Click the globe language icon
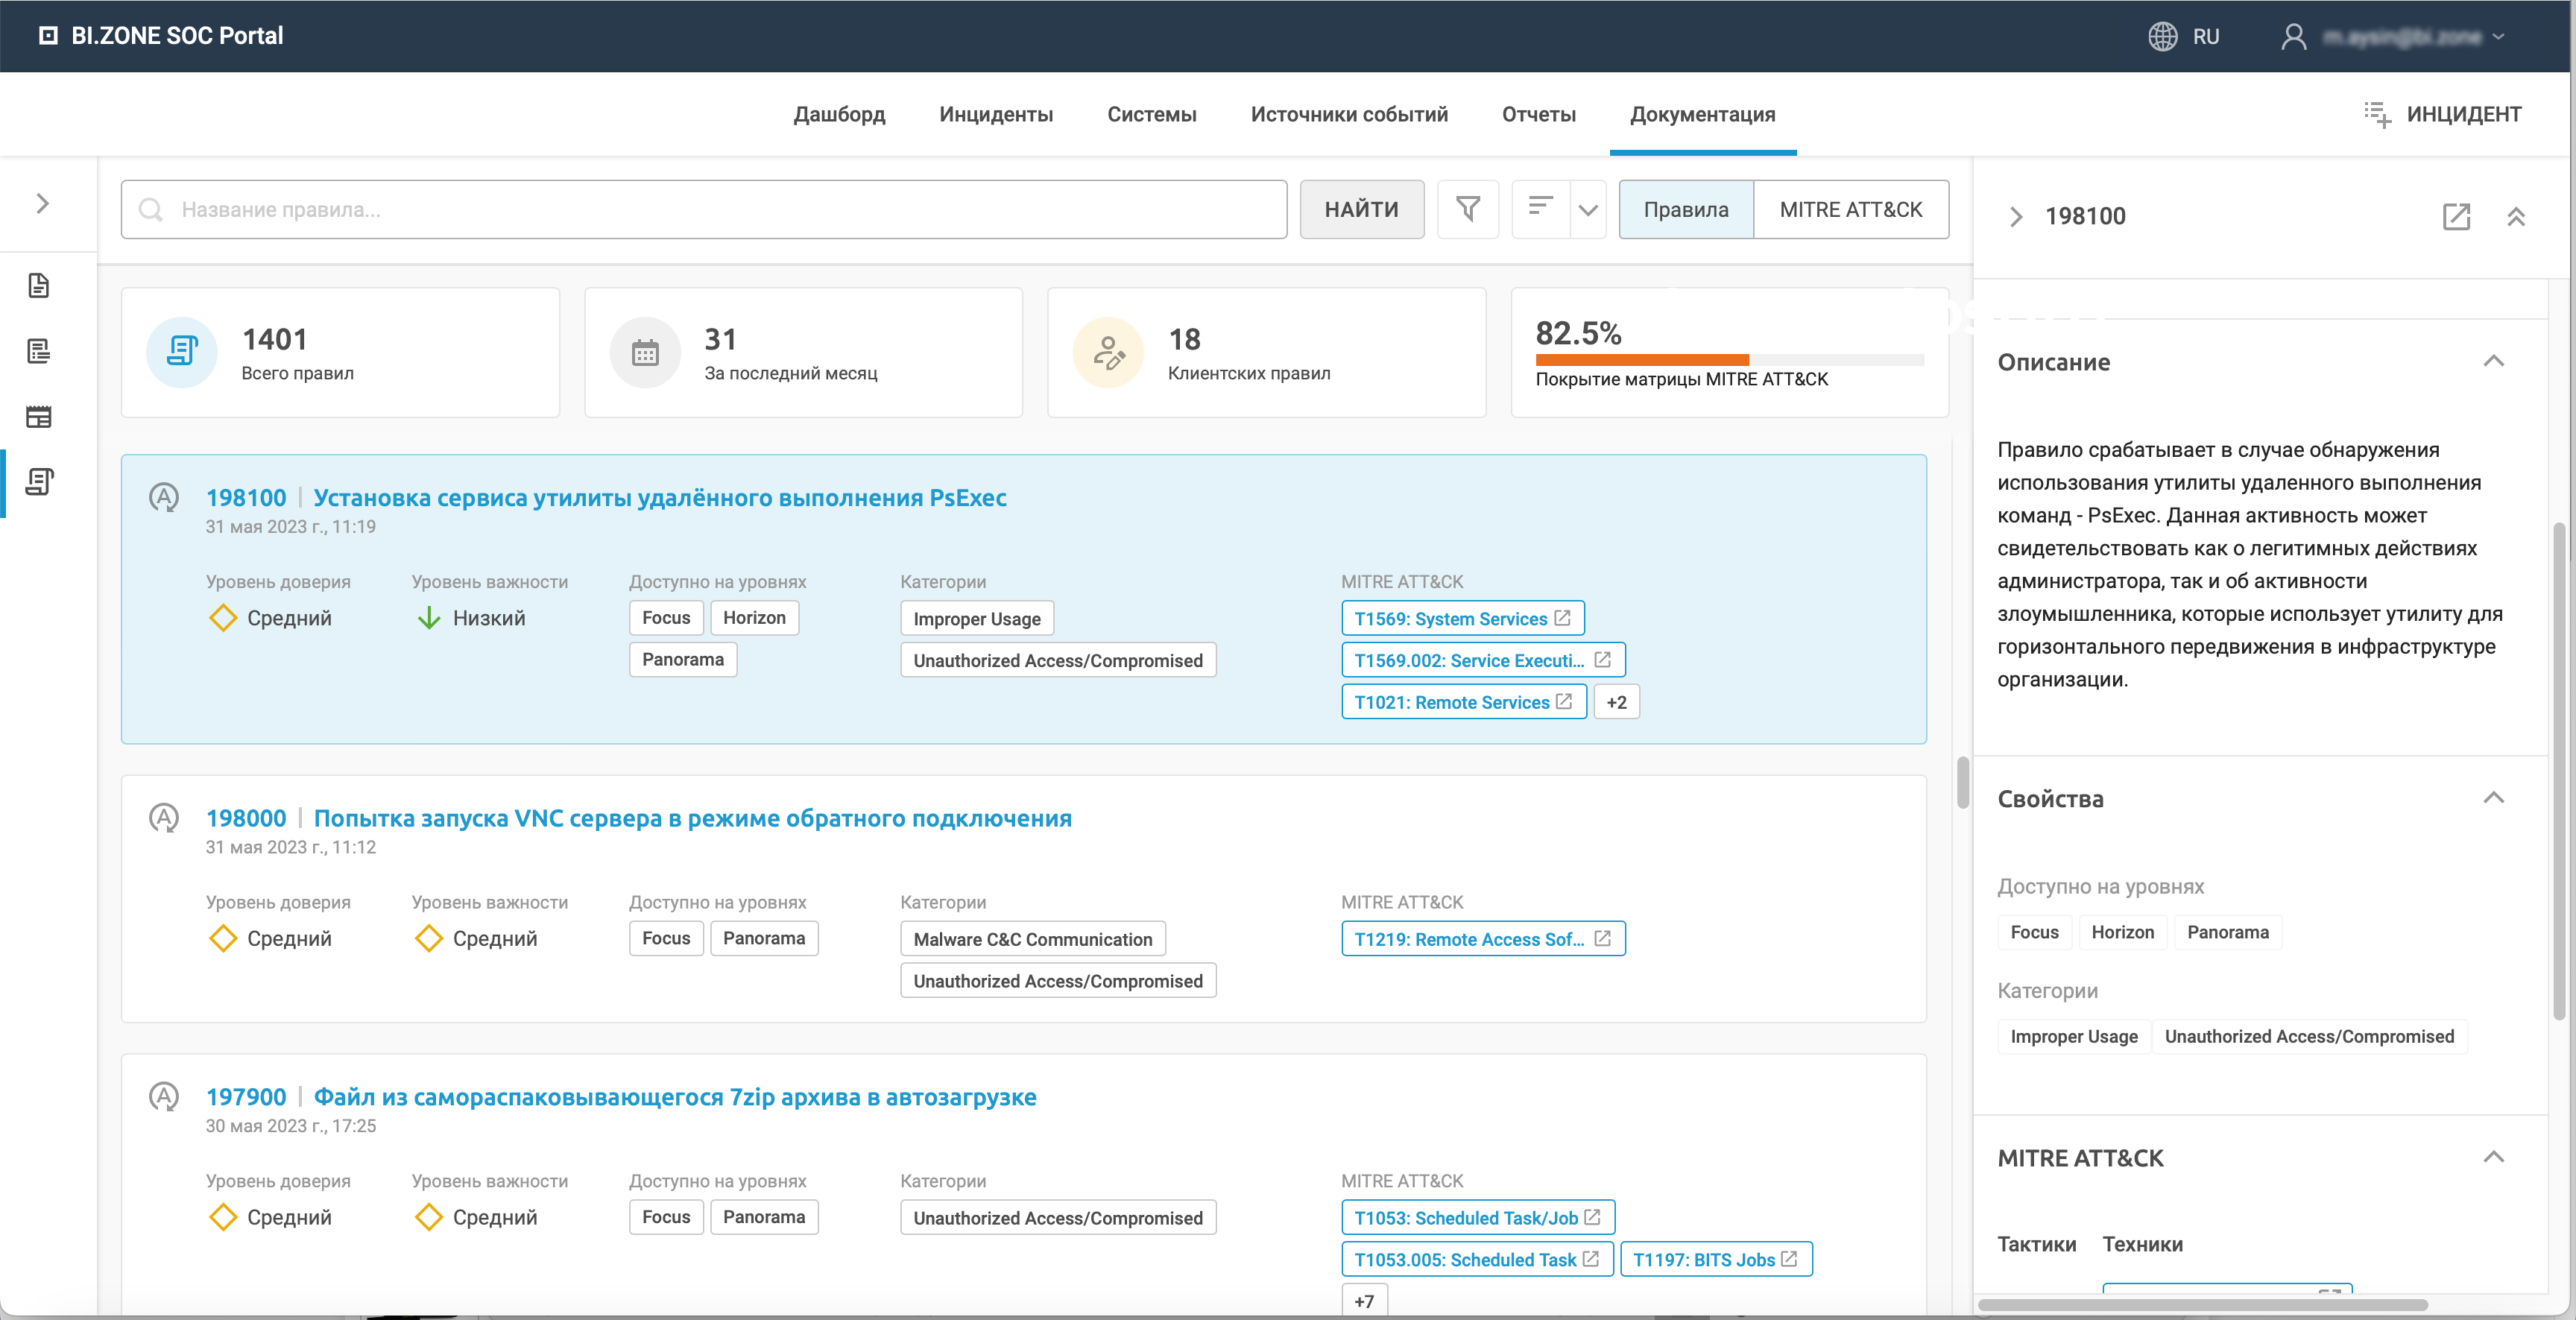This screenshot has width=2576, height=1320. [2162, 37]
